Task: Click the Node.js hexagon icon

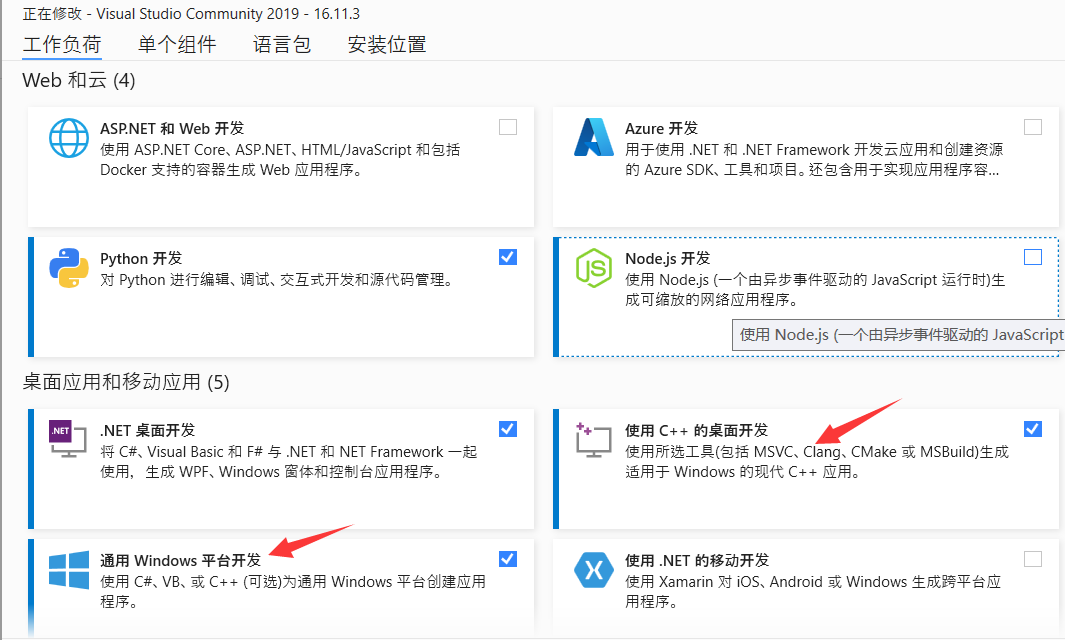Action: point(594,268)
